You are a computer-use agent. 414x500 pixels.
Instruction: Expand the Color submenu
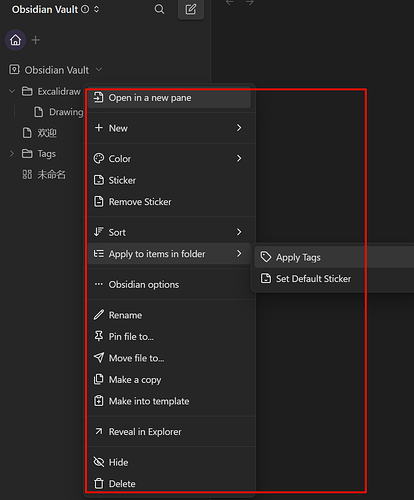(169, 159)
